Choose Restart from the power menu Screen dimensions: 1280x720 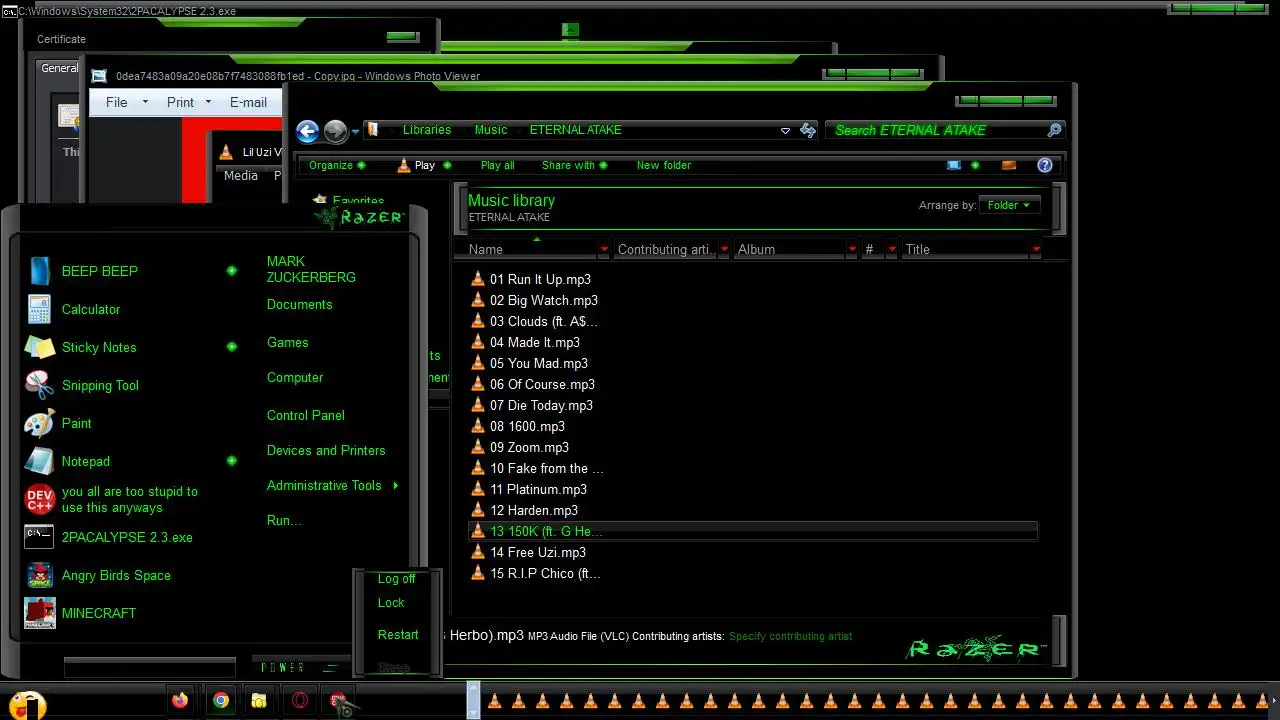[x=398, y=635]
